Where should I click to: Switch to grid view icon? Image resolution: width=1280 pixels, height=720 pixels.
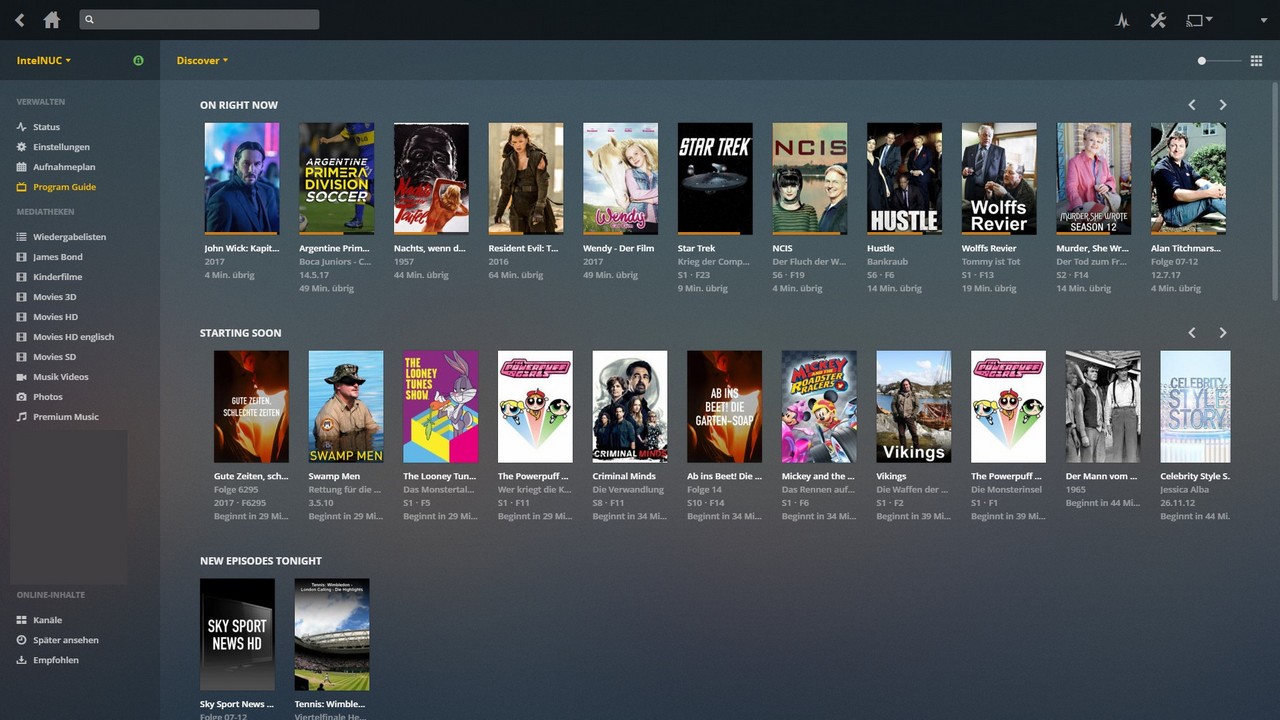coord(1256,61)
